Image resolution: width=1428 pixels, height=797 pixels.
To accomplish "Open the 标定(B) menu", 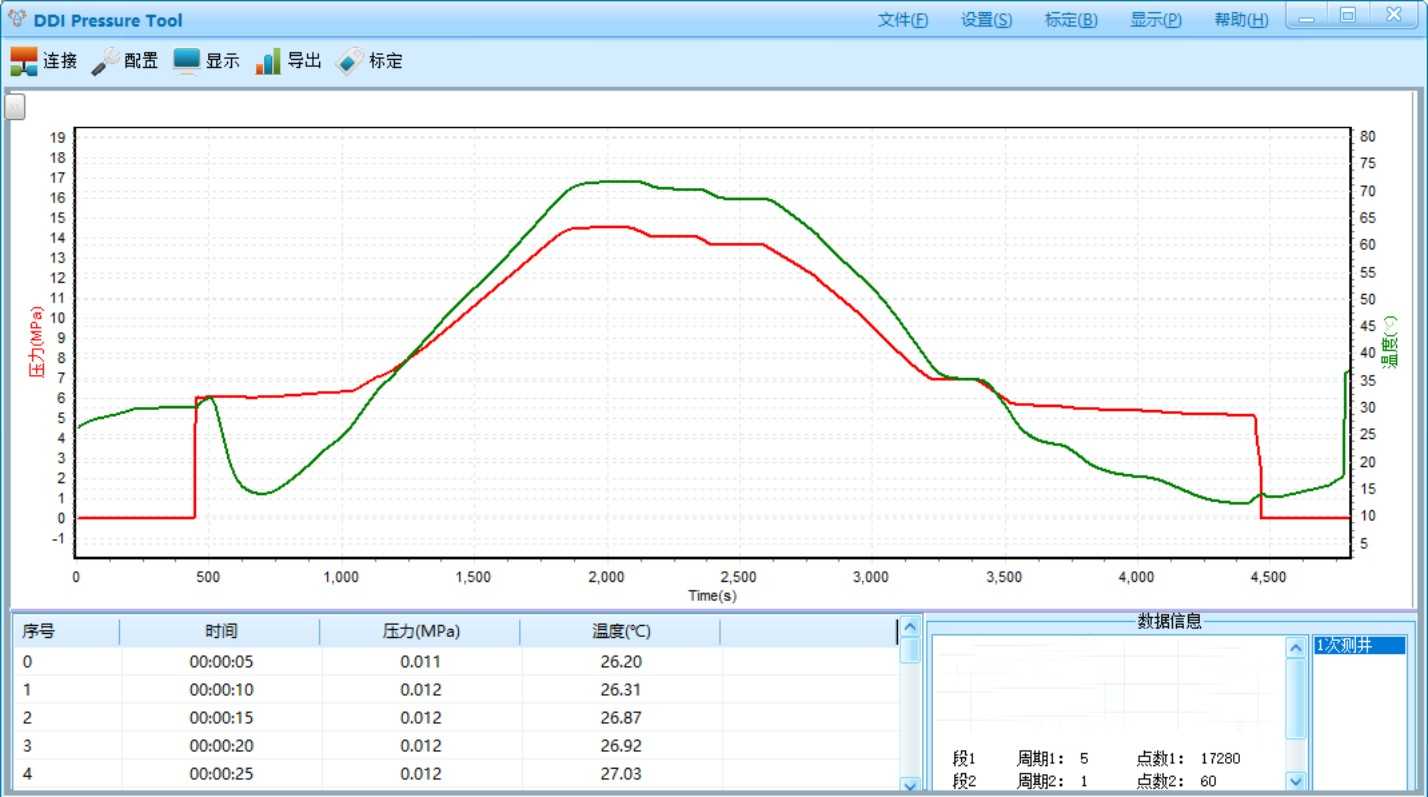I will (1071, 20).
